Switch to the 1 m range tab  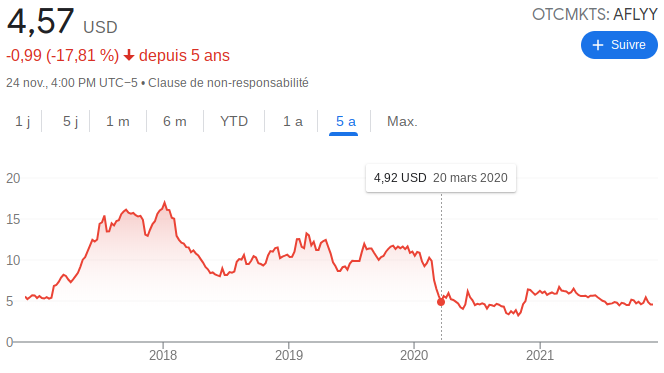coord(118,122)
